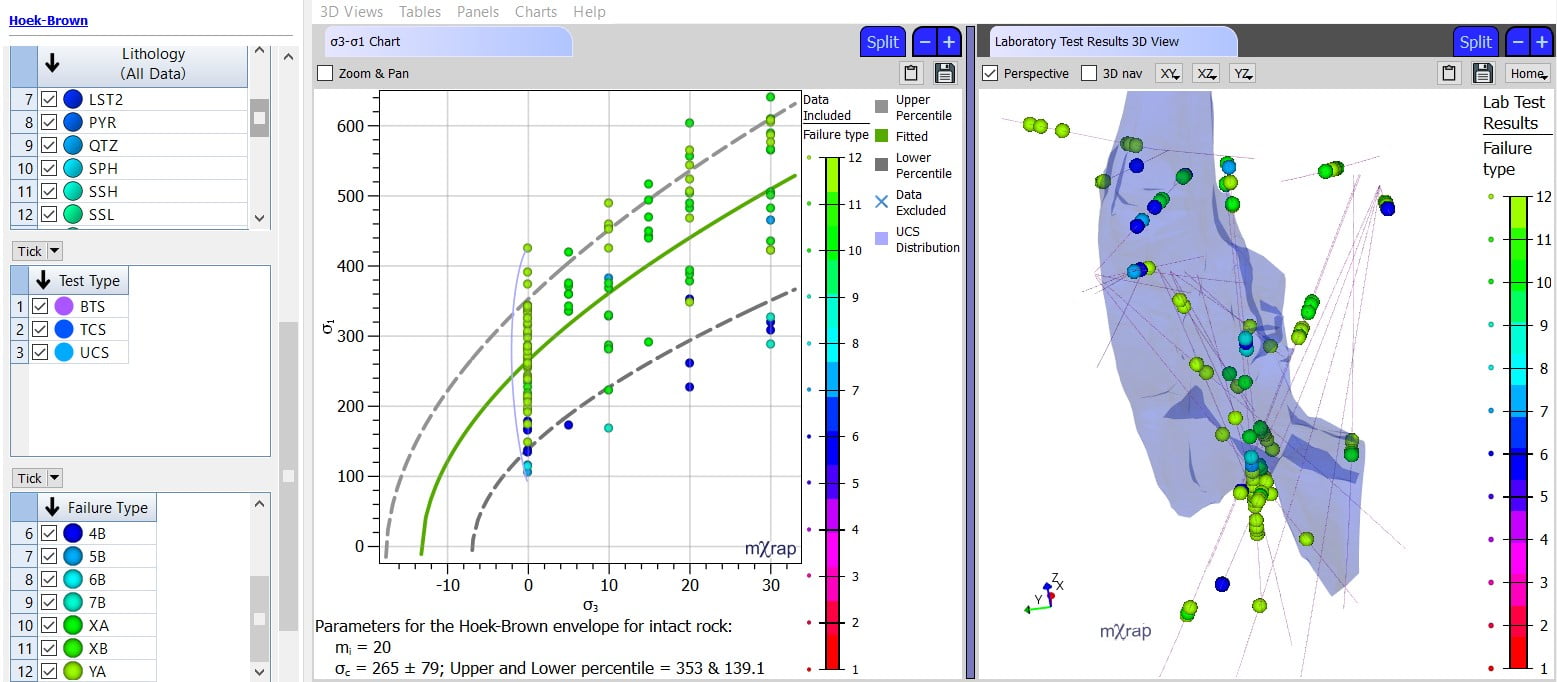The height and width of the screenshot is (682, 1557).
Task: Add a new panel with the plus icon
Action: click(x=946, y=42)
